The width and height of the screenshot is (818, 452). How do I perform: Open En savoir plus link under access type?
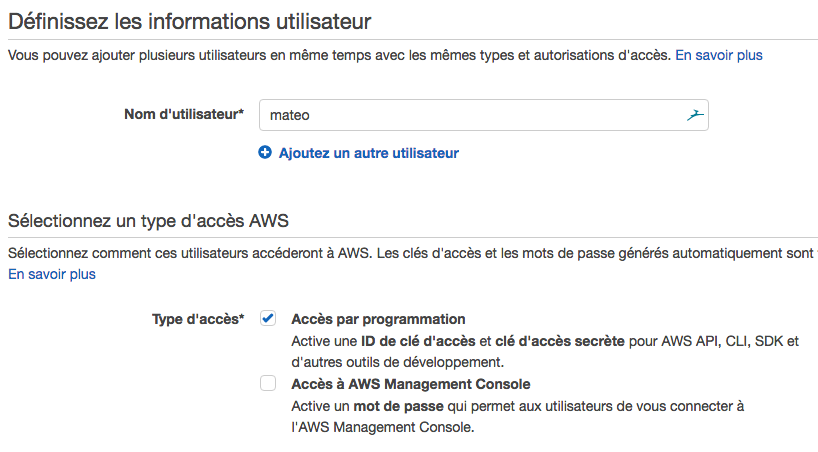click(52, 274)
